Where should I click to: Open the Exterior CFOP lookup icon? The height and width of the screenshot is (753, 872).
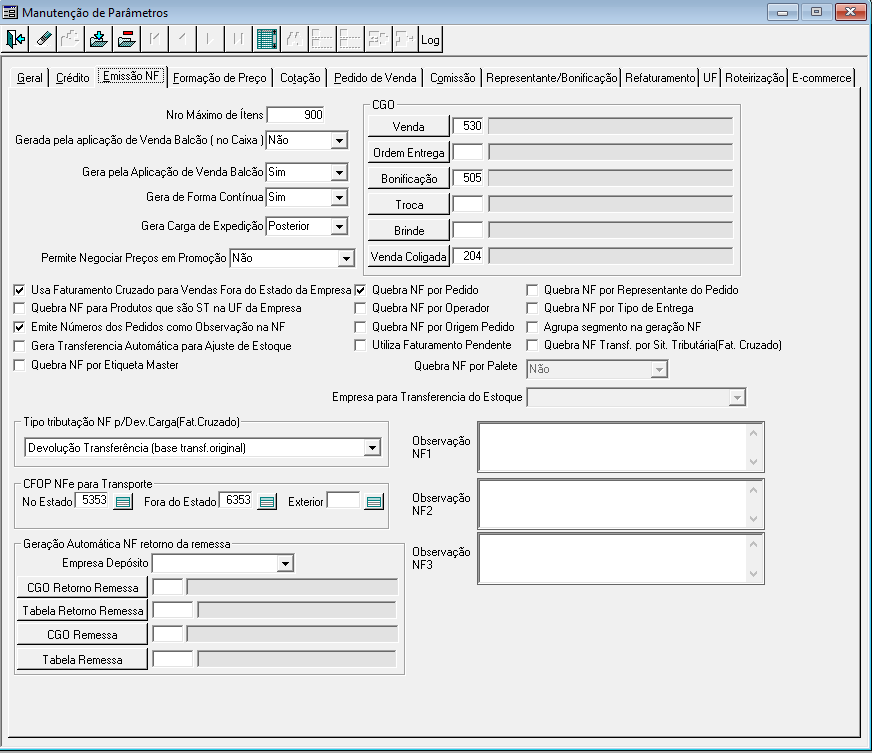tap(374, 502)
